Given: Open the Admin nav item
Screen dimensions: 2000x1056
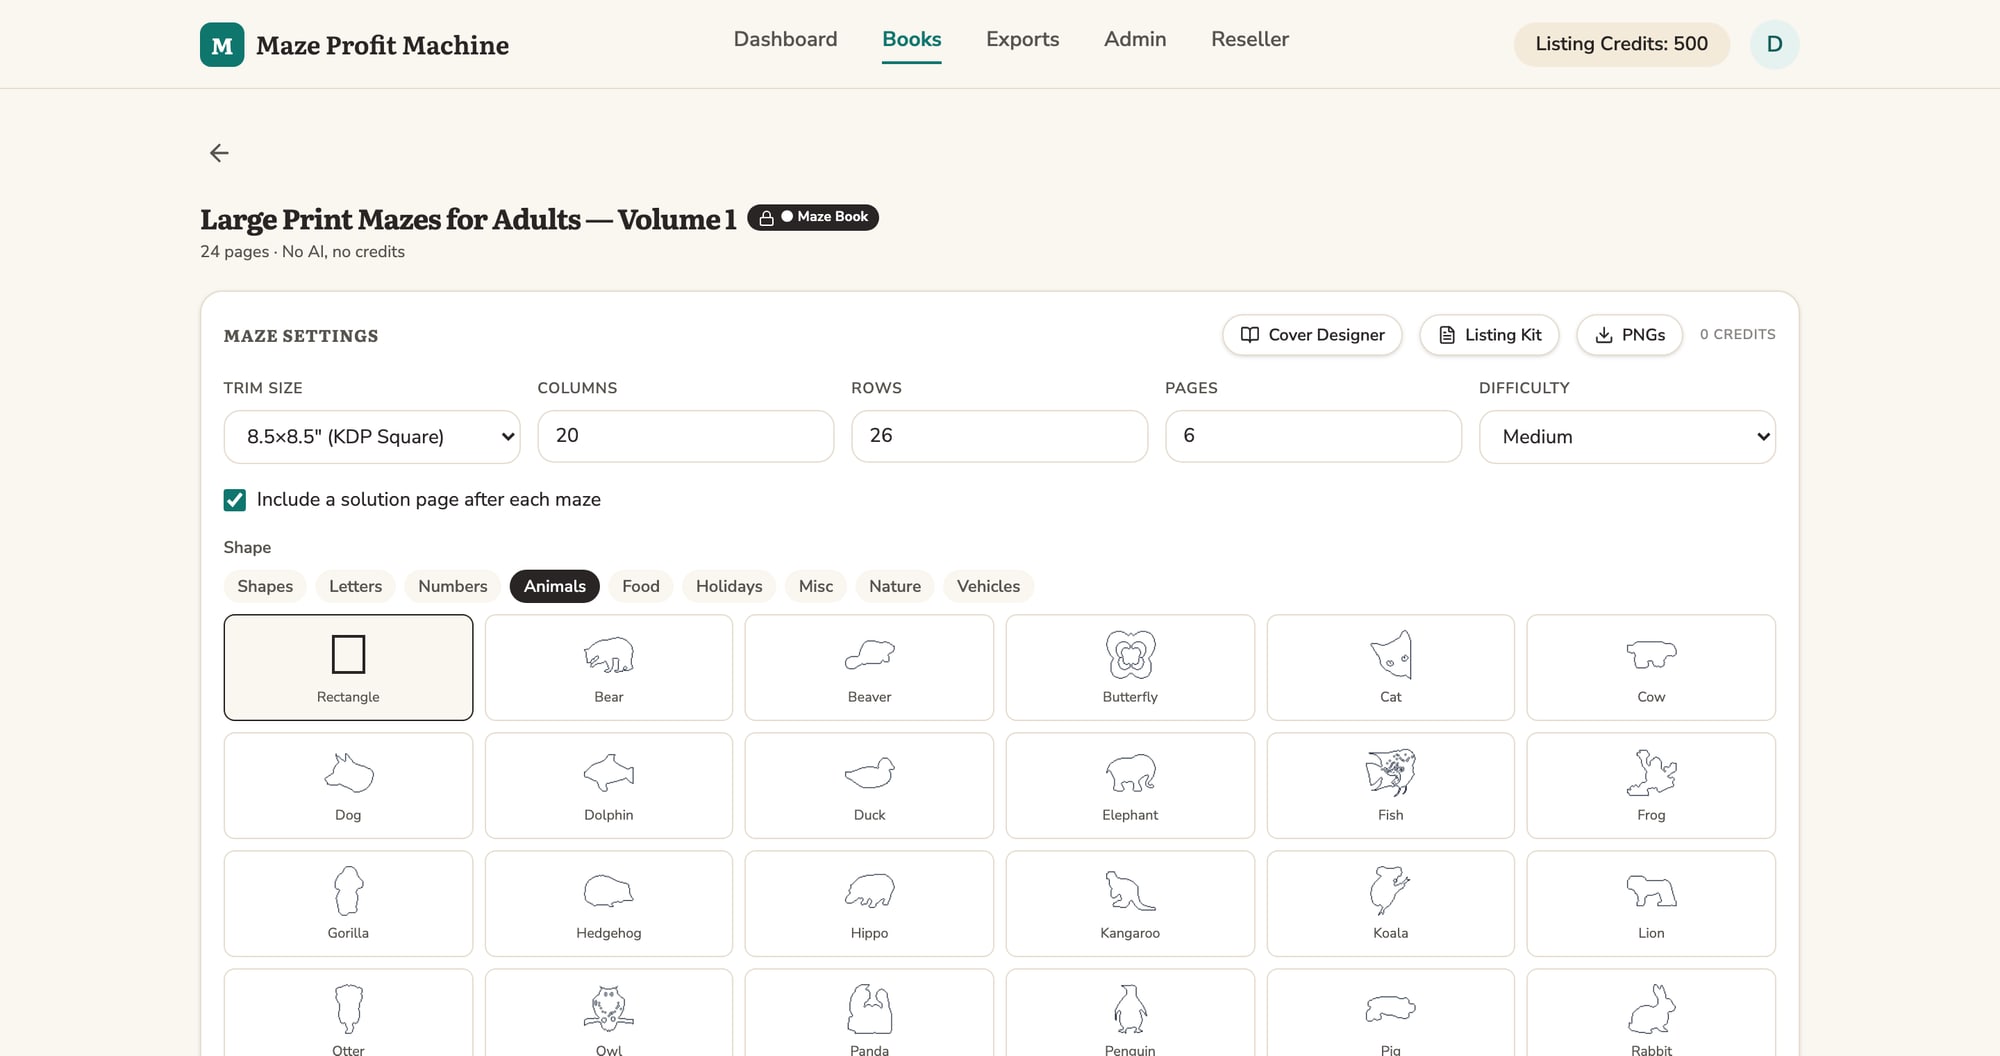Looking at the screenshot, I should pos(1135,39).
